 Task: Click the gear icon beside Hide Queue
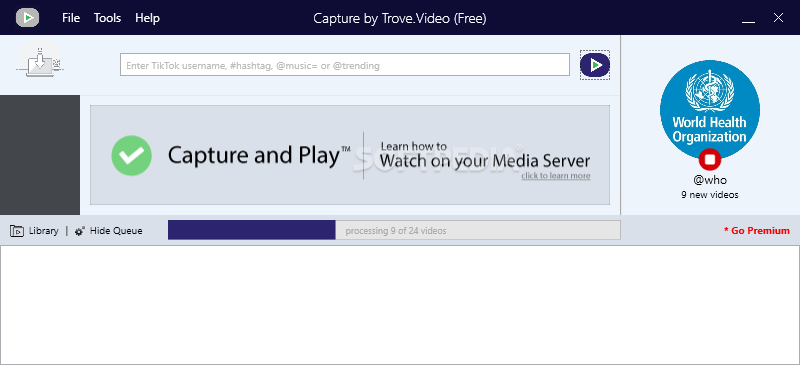point(80,231)
